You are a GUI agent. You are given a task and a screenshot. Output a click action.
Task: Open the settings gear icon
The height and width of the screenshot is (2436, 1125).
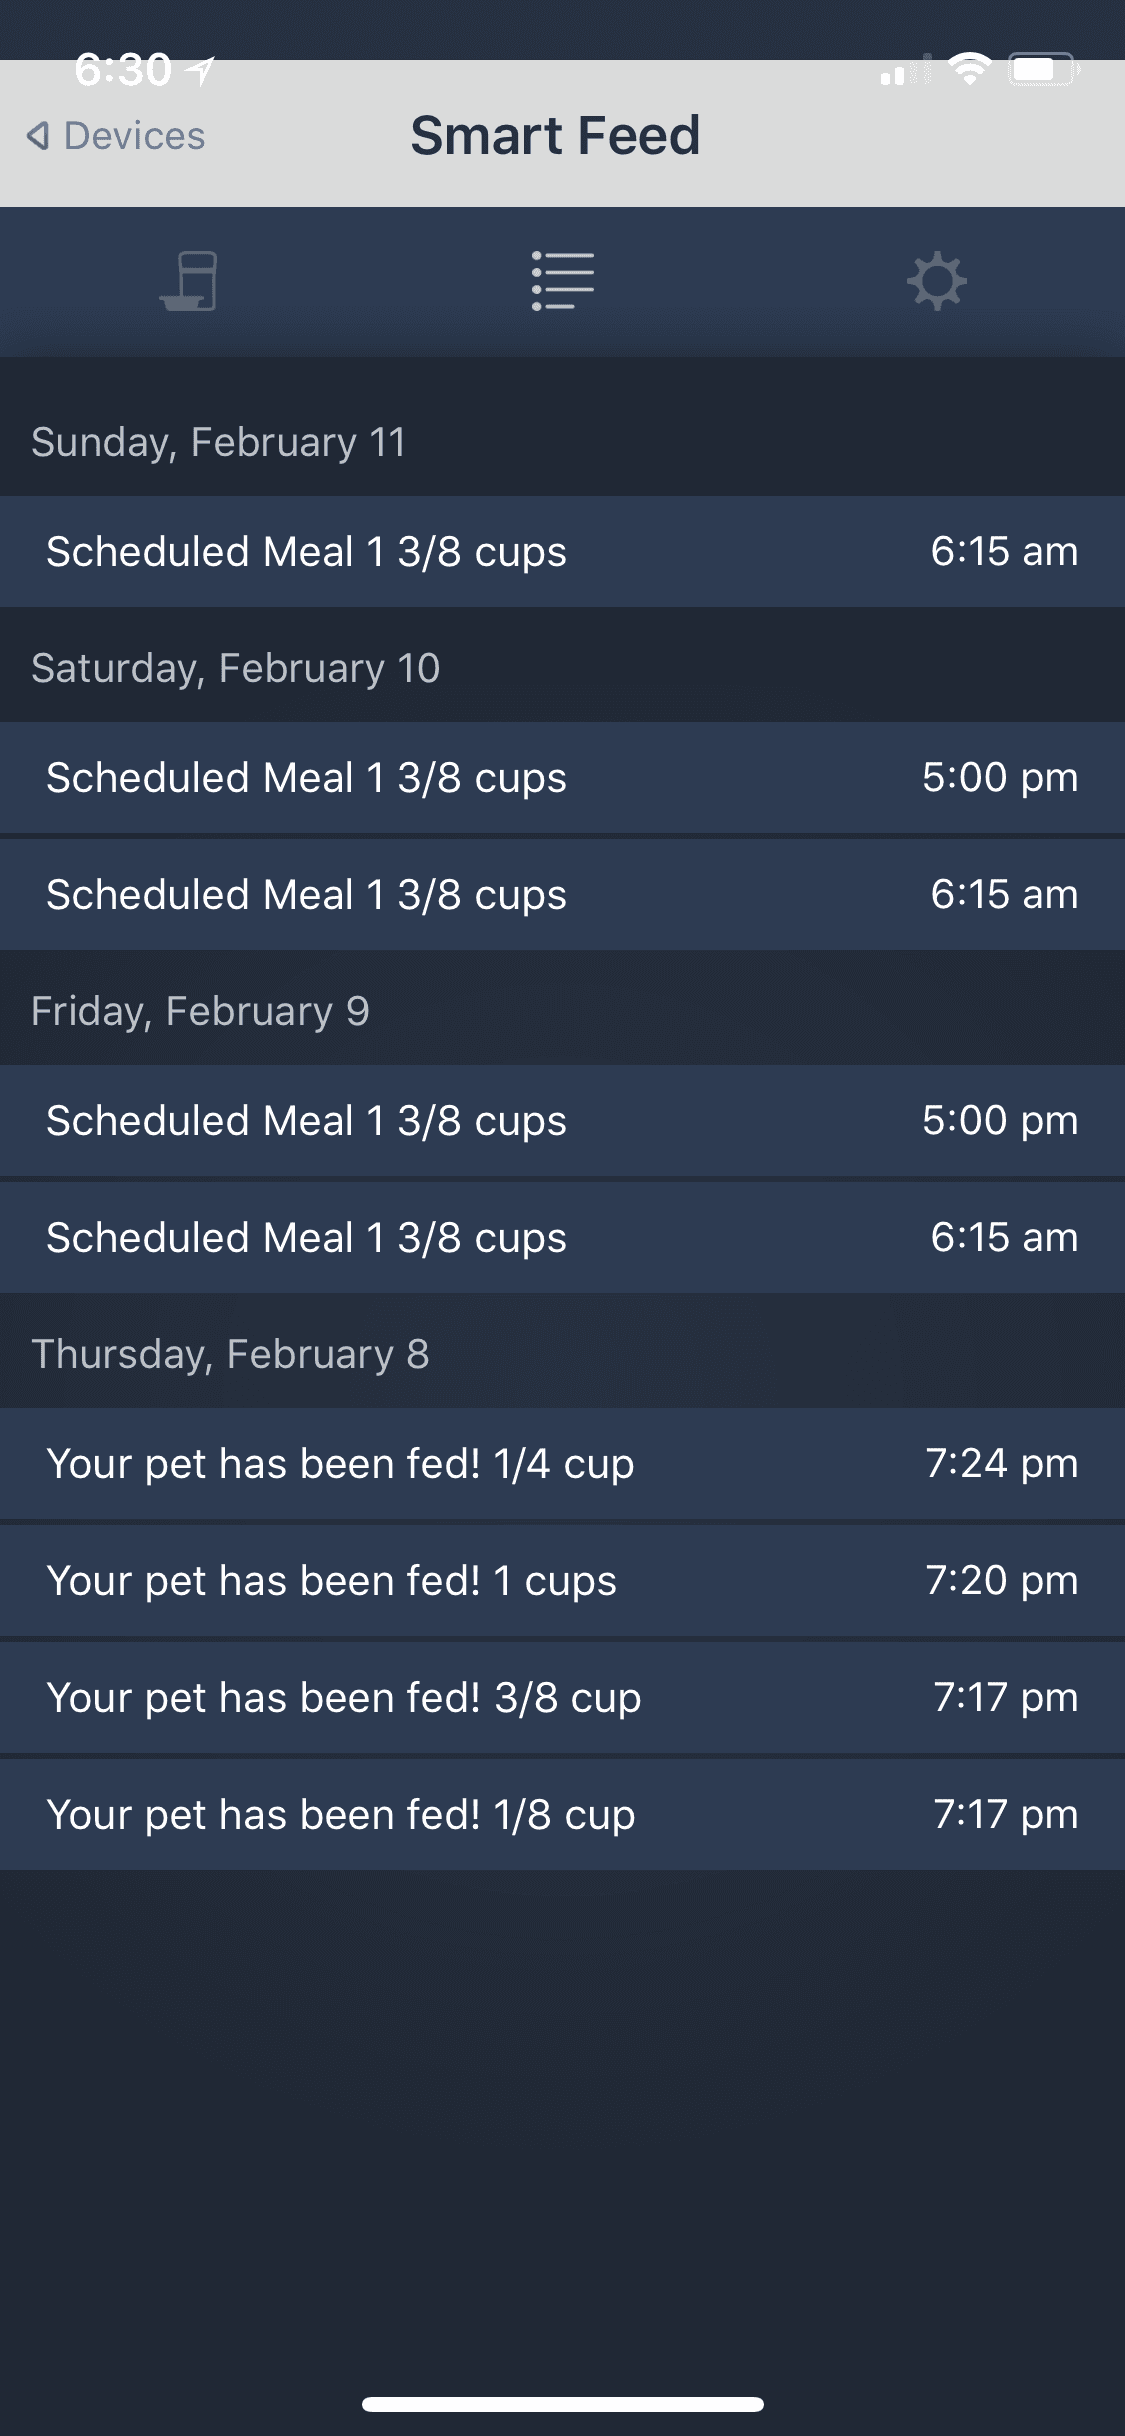click(x=937, y=281)
